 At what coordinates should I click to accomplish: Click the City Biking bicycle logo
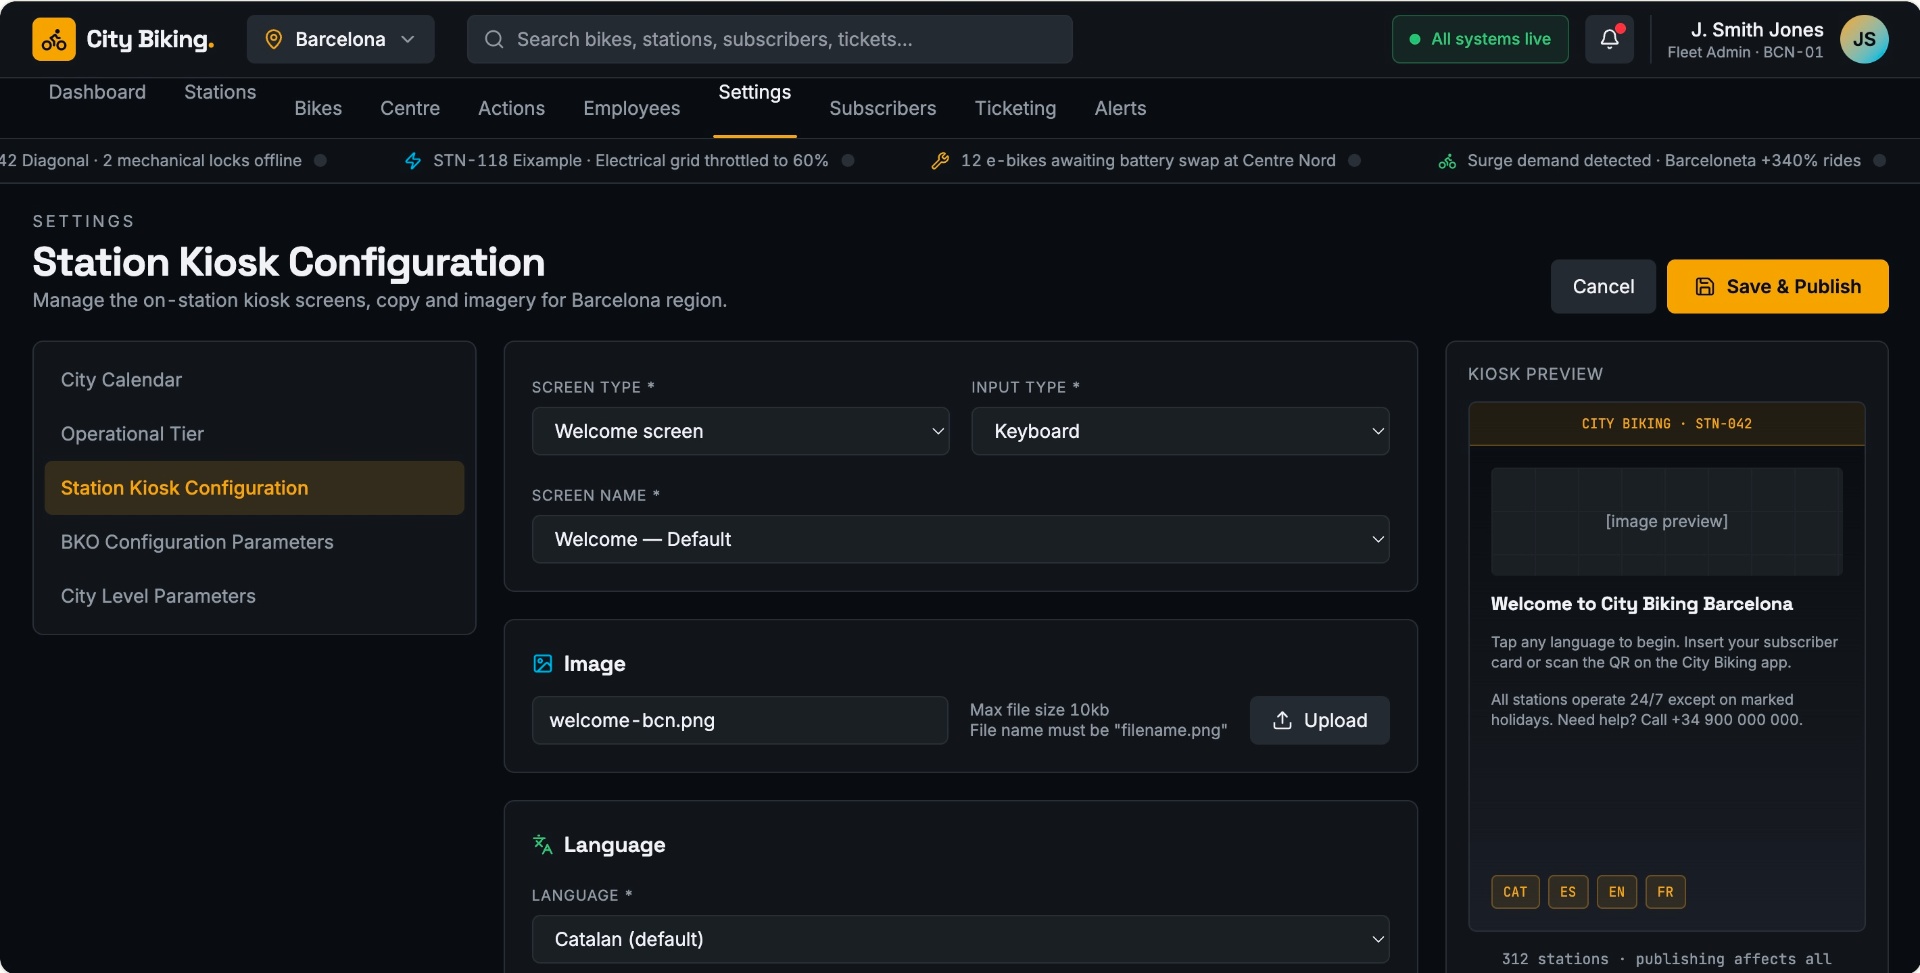click(54, 40)
